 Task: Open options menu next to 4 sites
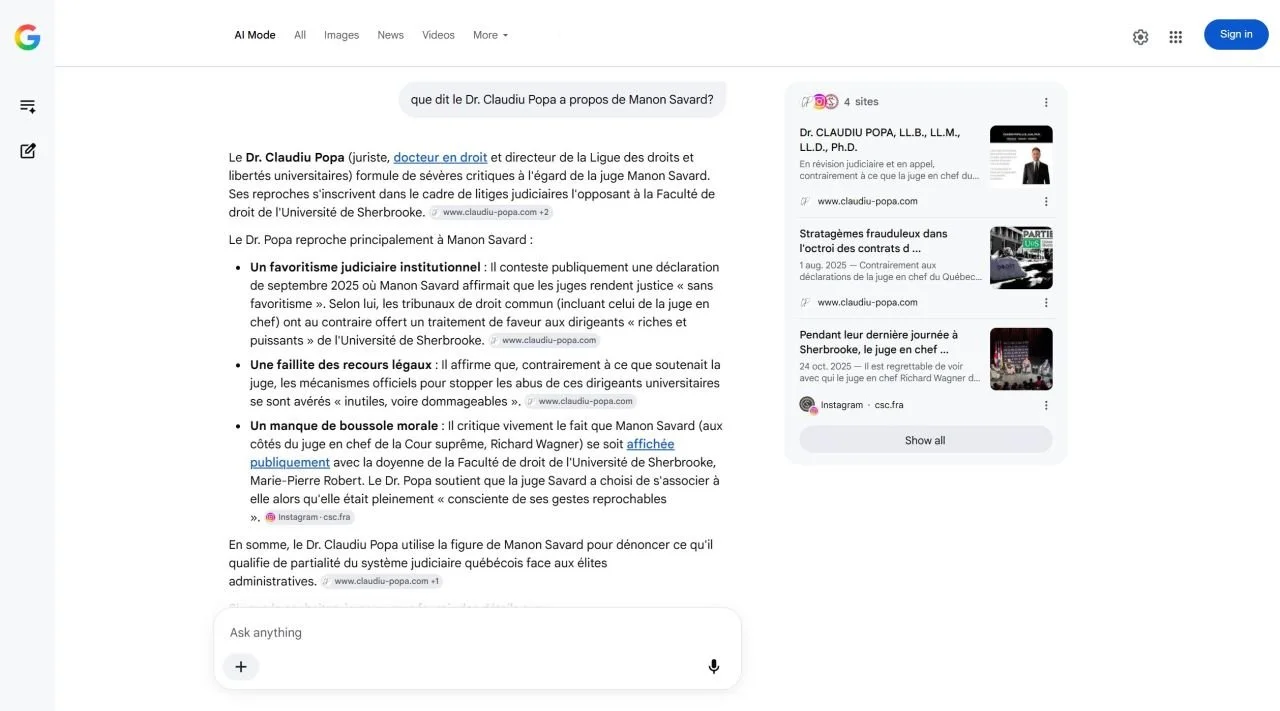[1046, 102]
